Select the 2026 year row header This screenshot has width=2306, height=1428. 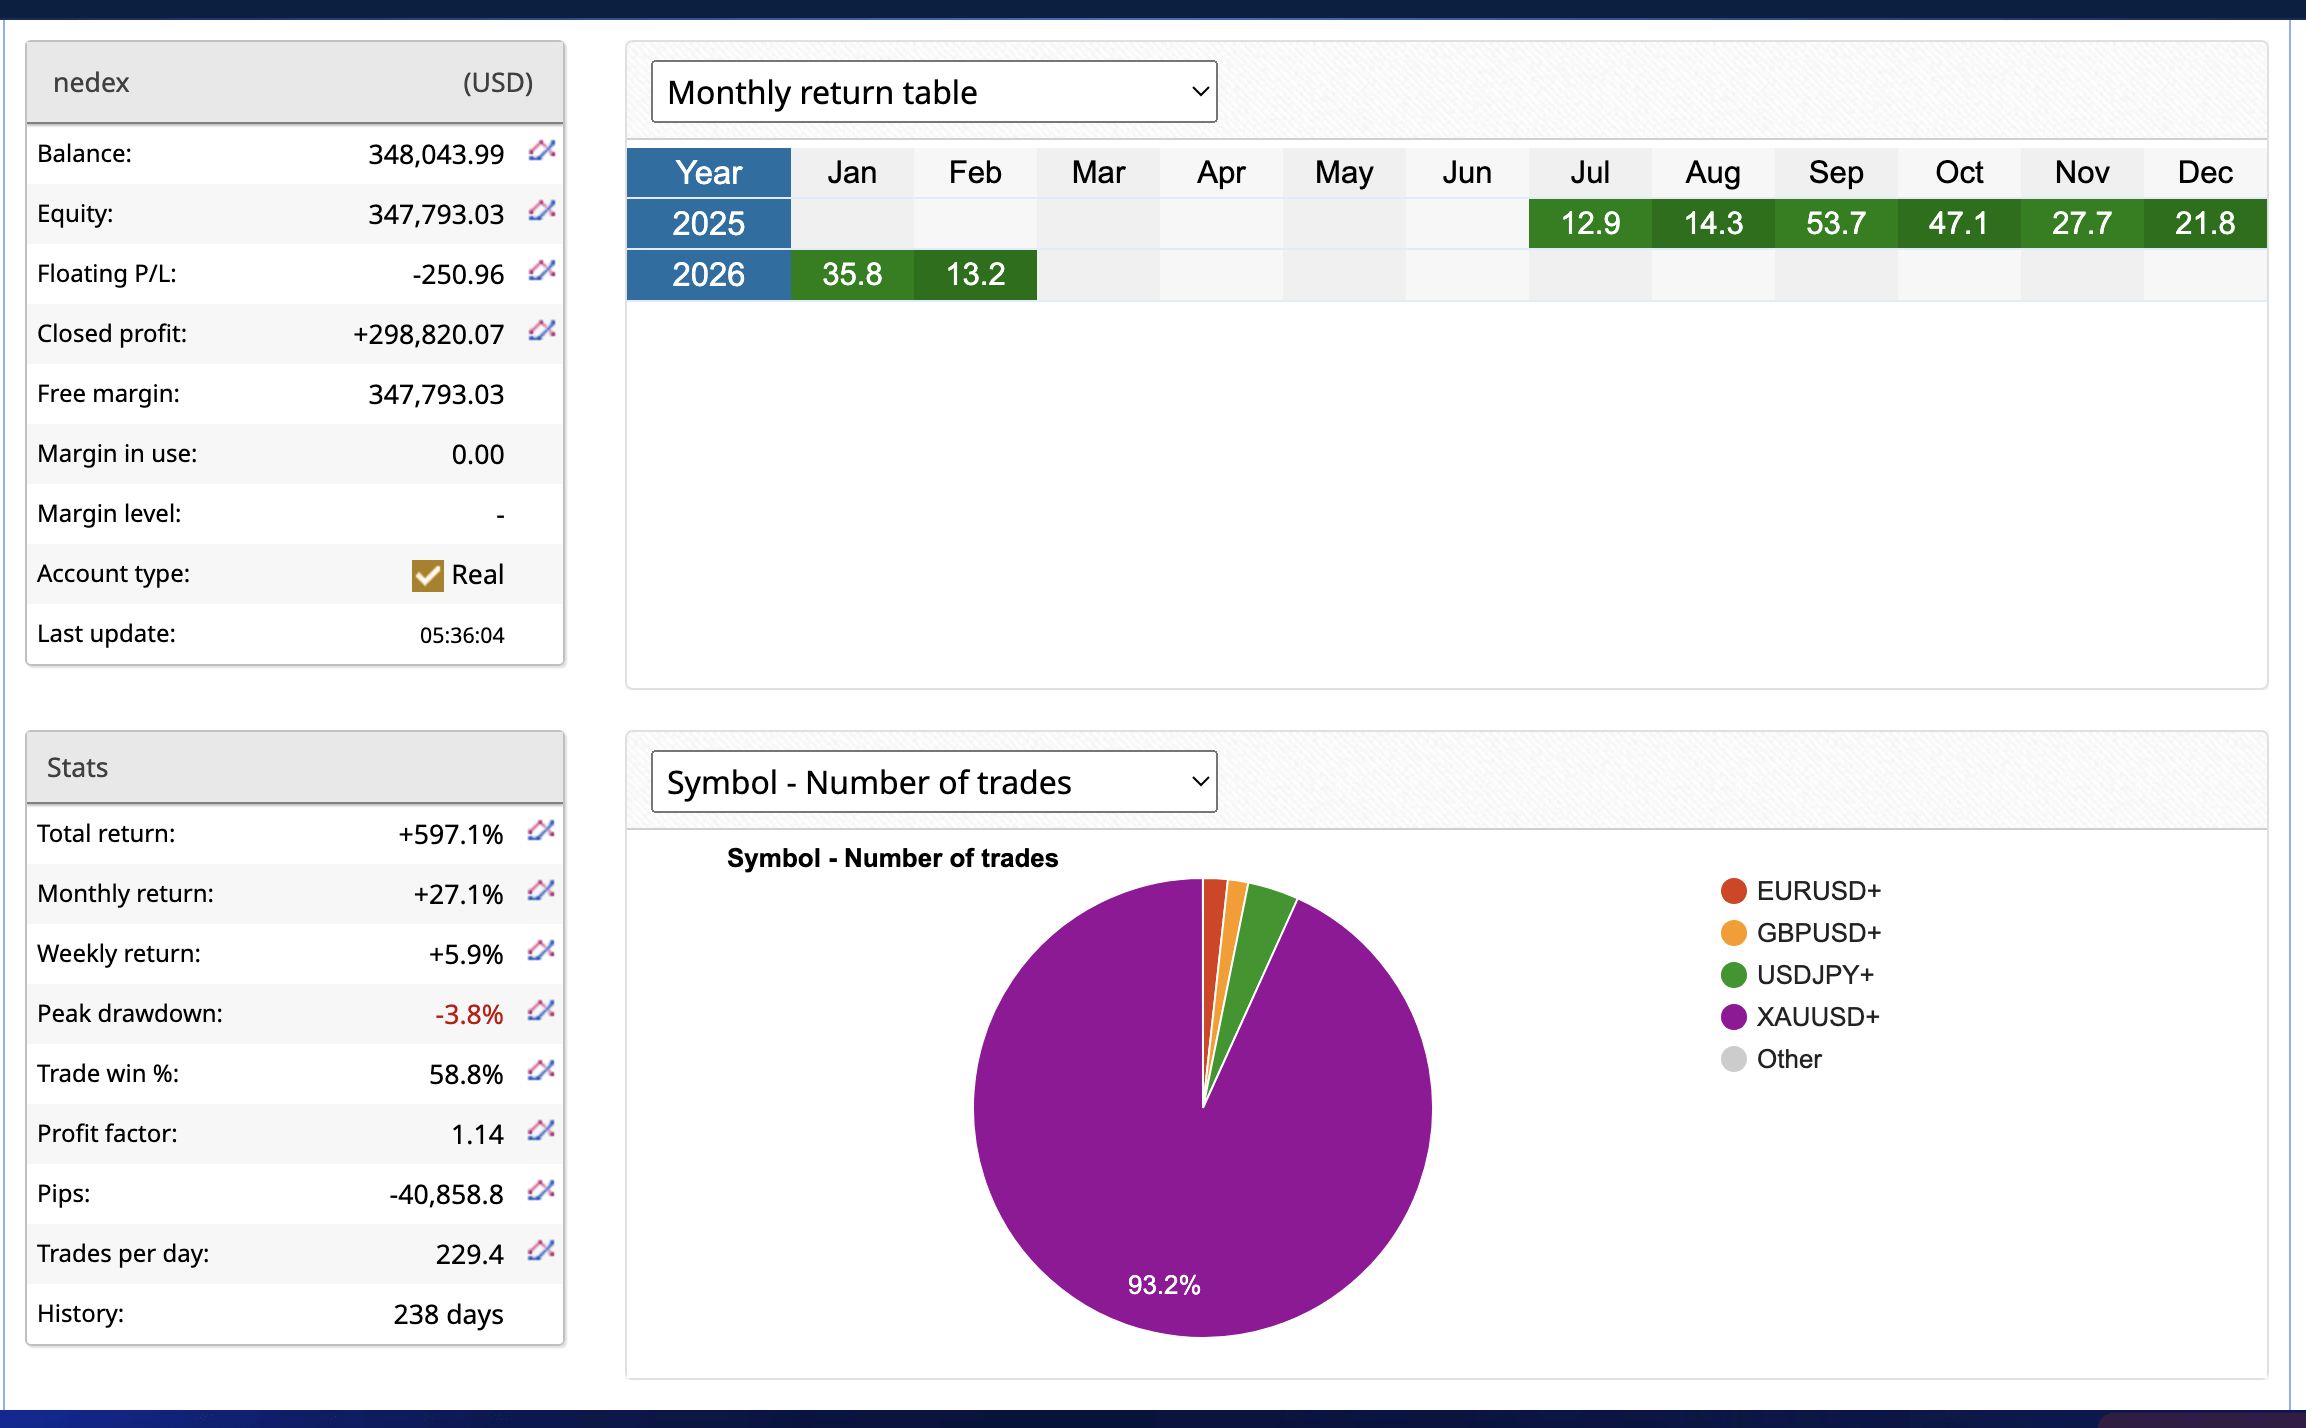click(x=708, y=275)
